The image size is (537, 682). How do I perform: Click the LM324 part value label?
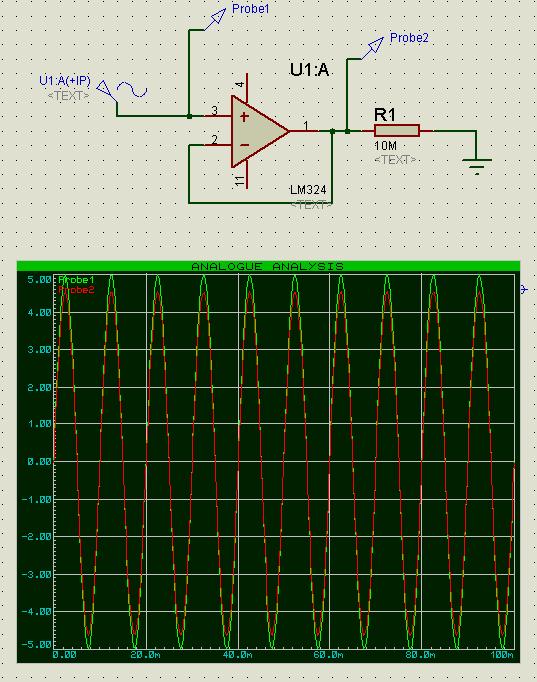(x=308, y=190)
